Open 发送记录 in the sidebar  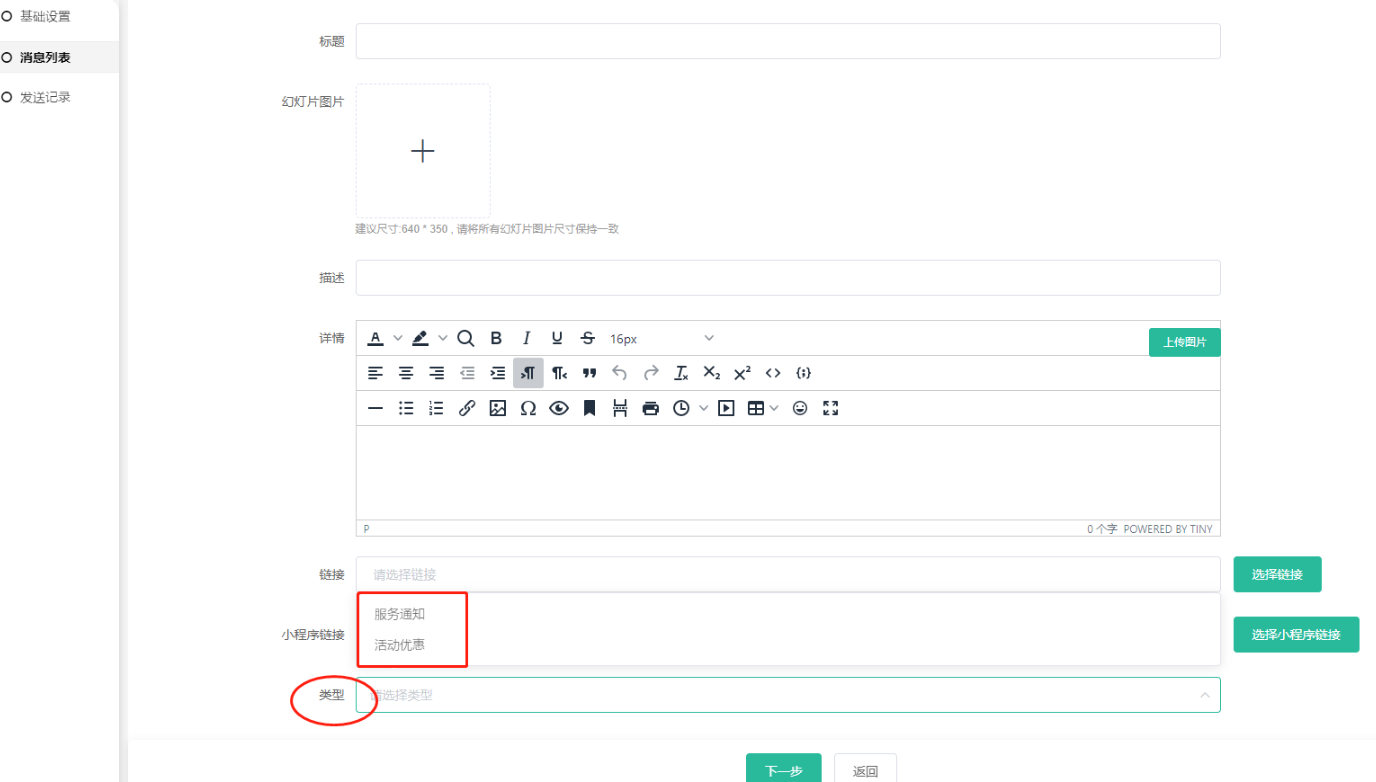(45, 97)
